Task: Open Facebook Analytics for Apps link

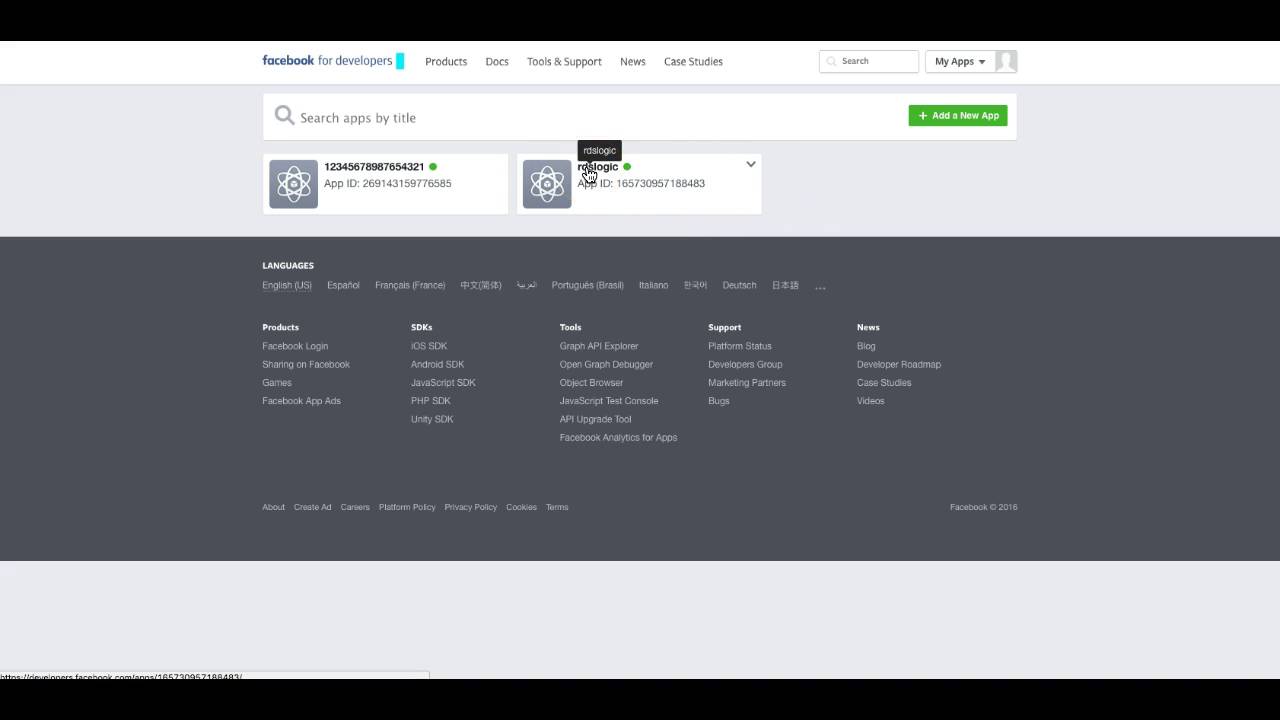Action: tap(618, 437)
